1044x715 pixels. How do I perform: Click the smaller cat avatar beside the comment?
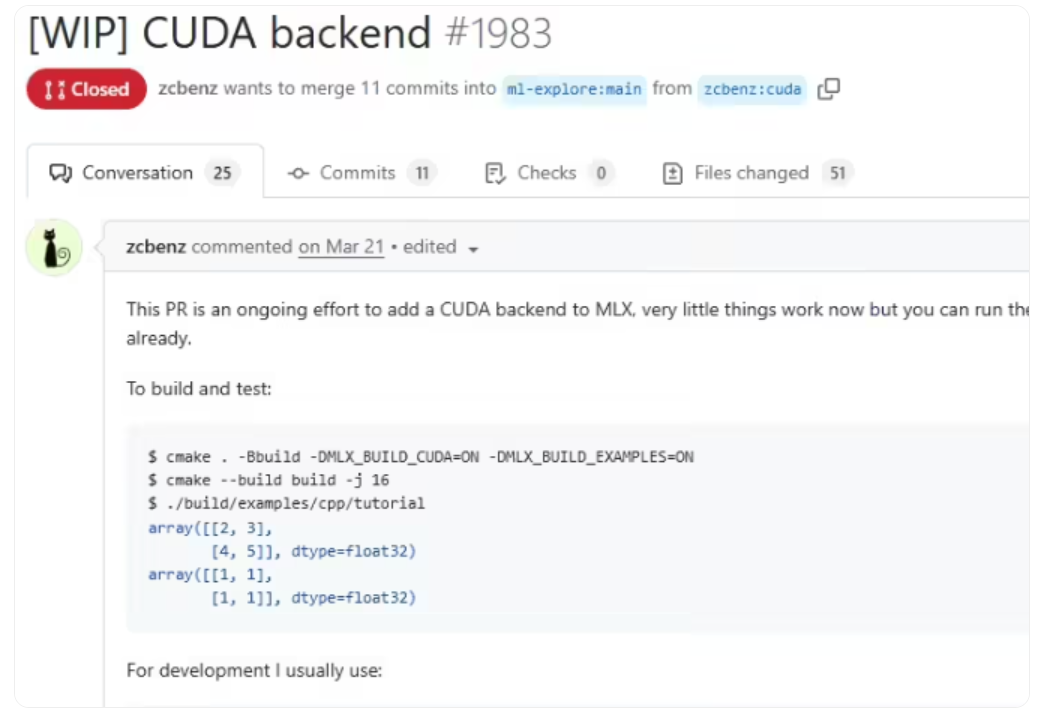[53, 245]
